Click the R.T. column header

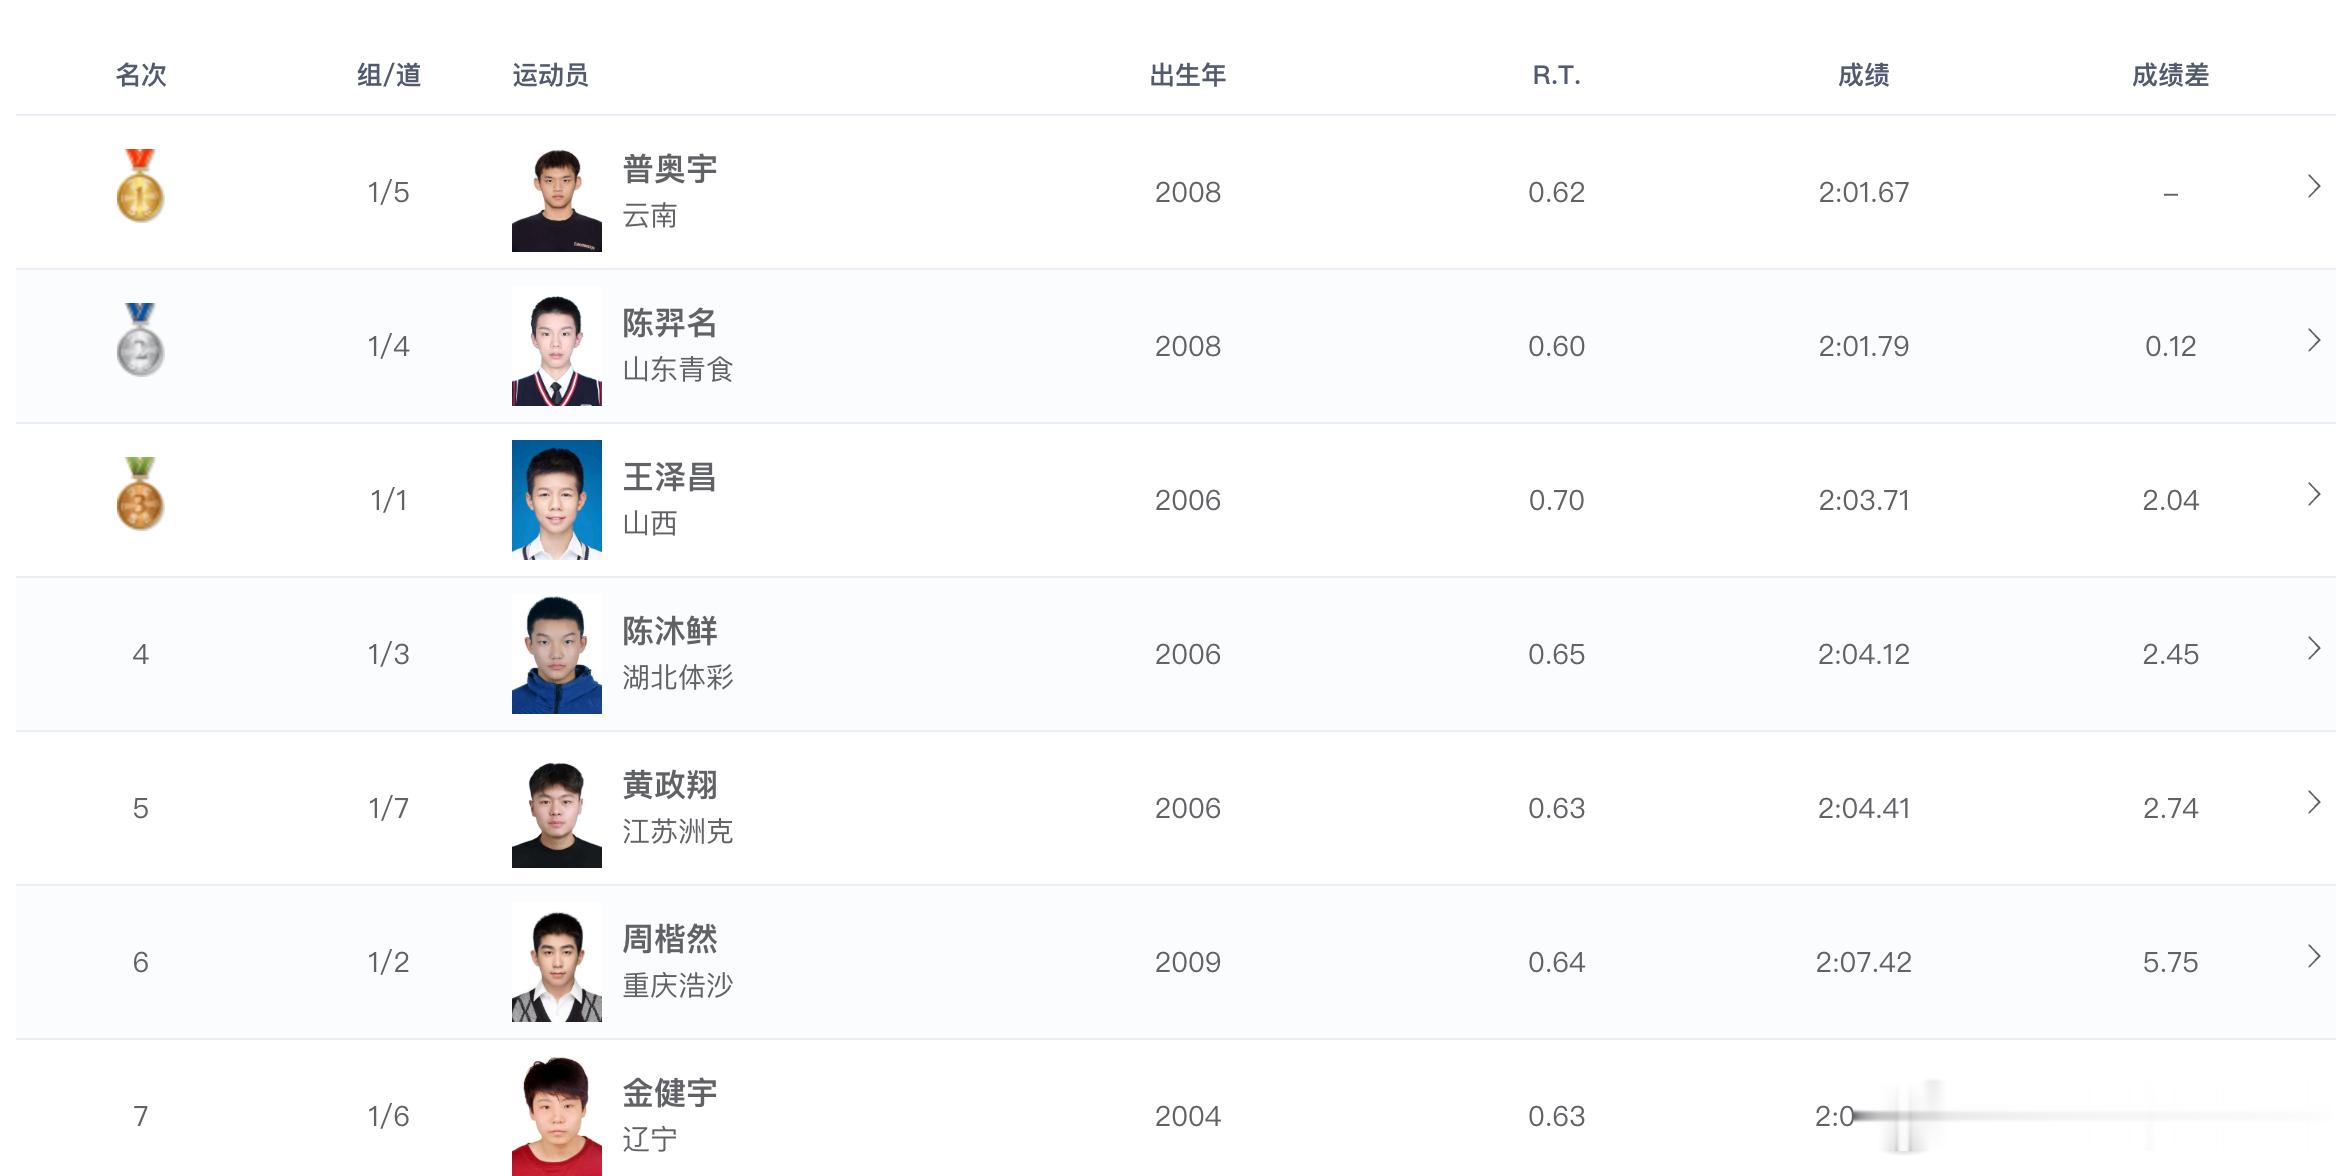1557,75
